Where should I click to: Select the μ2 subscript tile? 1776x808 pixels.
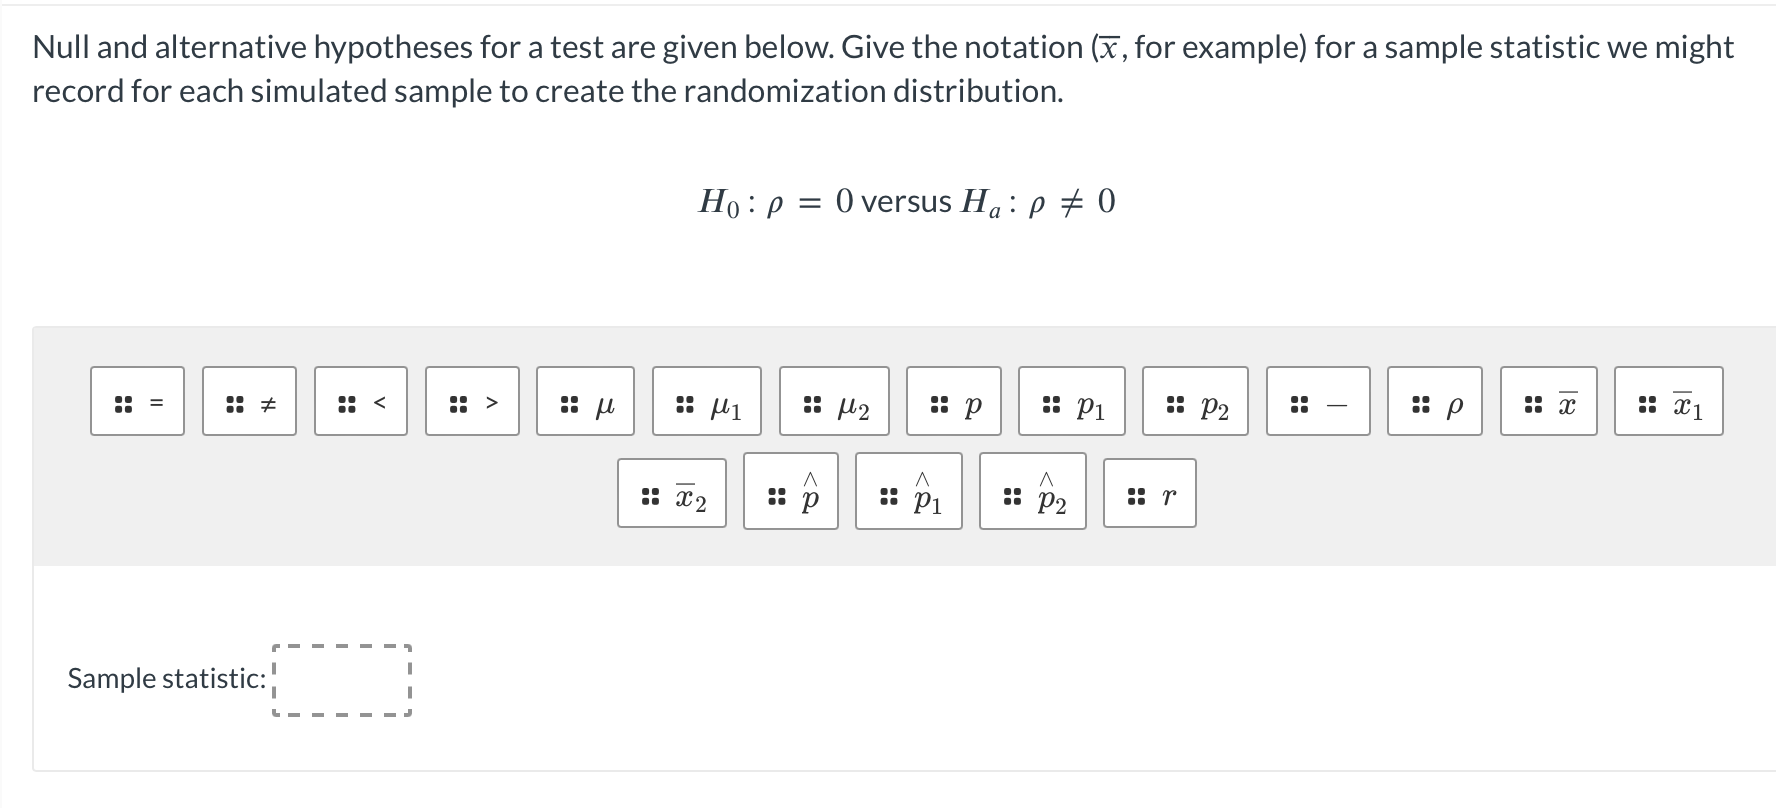click(x=834, y=404)
